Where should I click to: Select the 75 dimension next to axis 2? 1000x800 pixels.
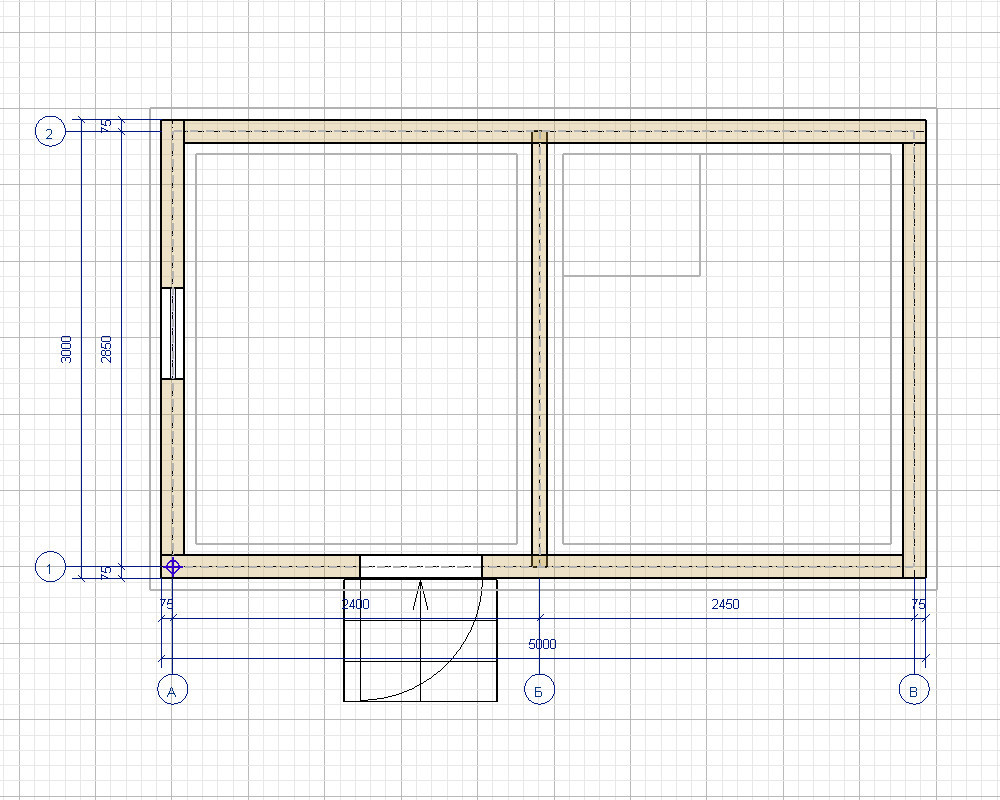107,125
